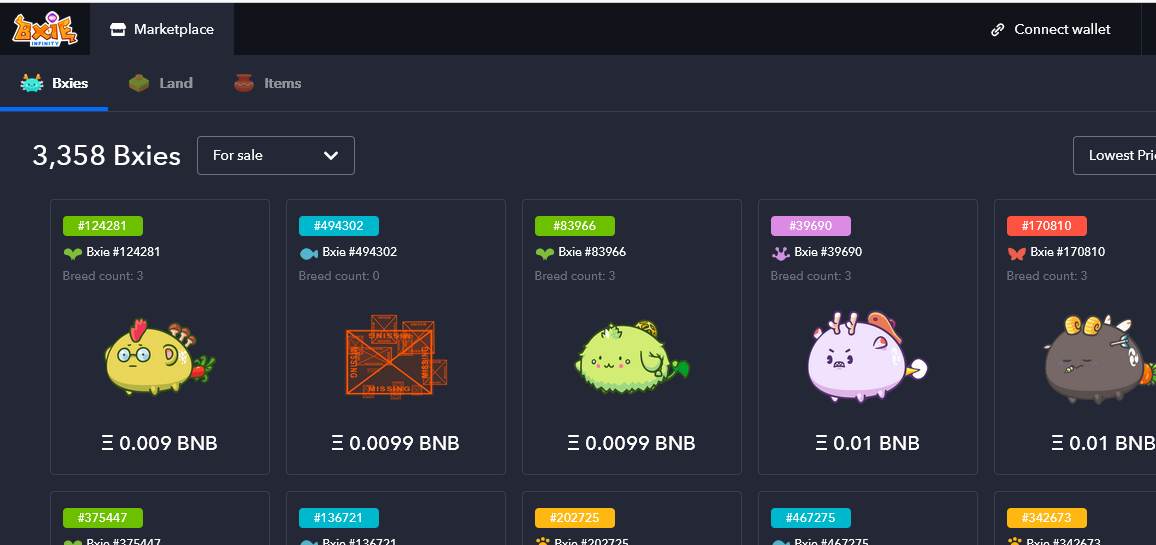
Task: Click the 0.009 BNB price
Action: [159, 443]
